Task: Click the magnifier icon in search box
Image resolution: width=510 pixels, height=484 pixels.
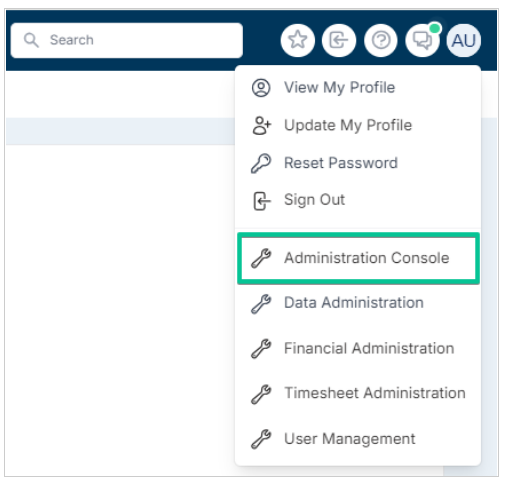Action: [31, 40]
